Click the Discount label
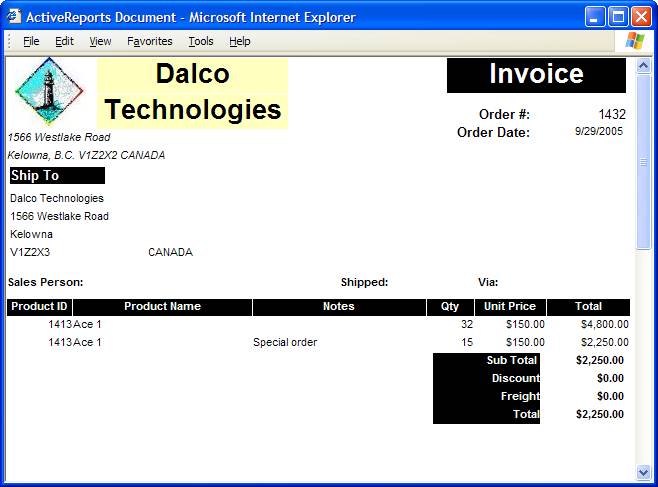The image size is (658, 487). coord(516,378)
